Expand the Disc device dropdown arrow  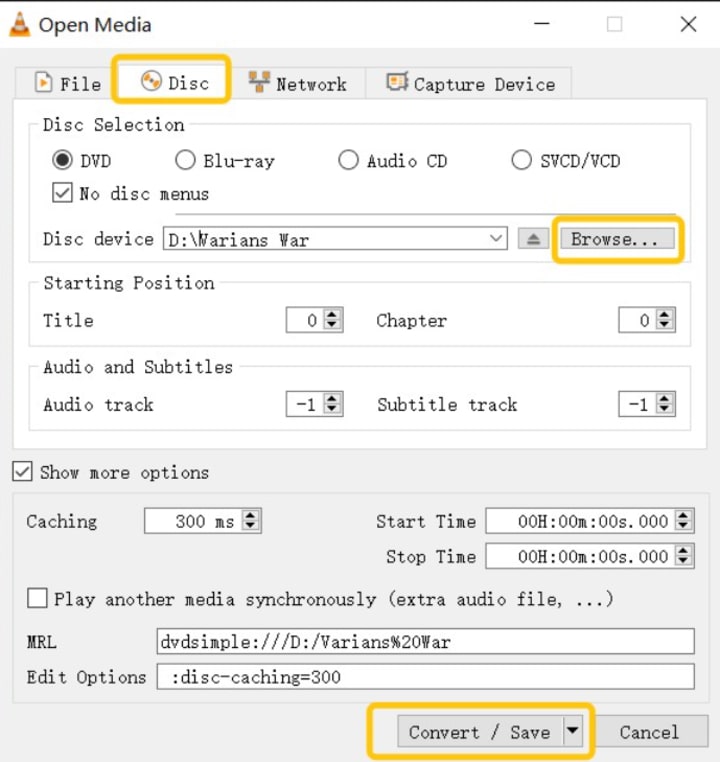pos(496,239)
